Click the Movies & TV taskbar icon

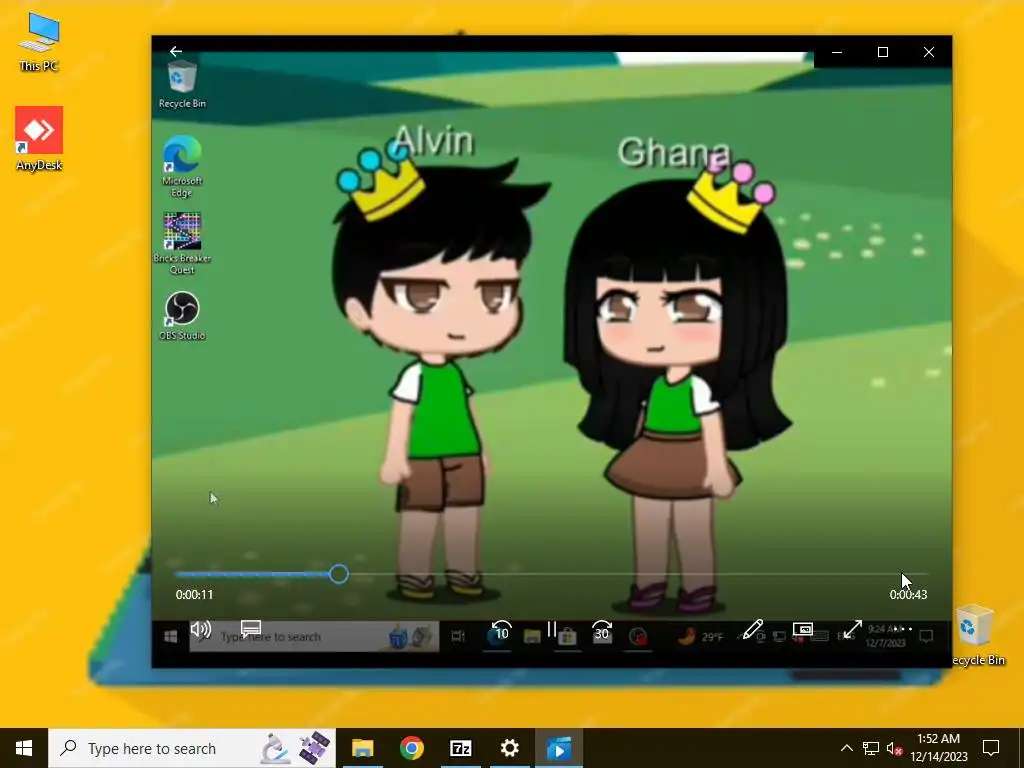[559, 748]
